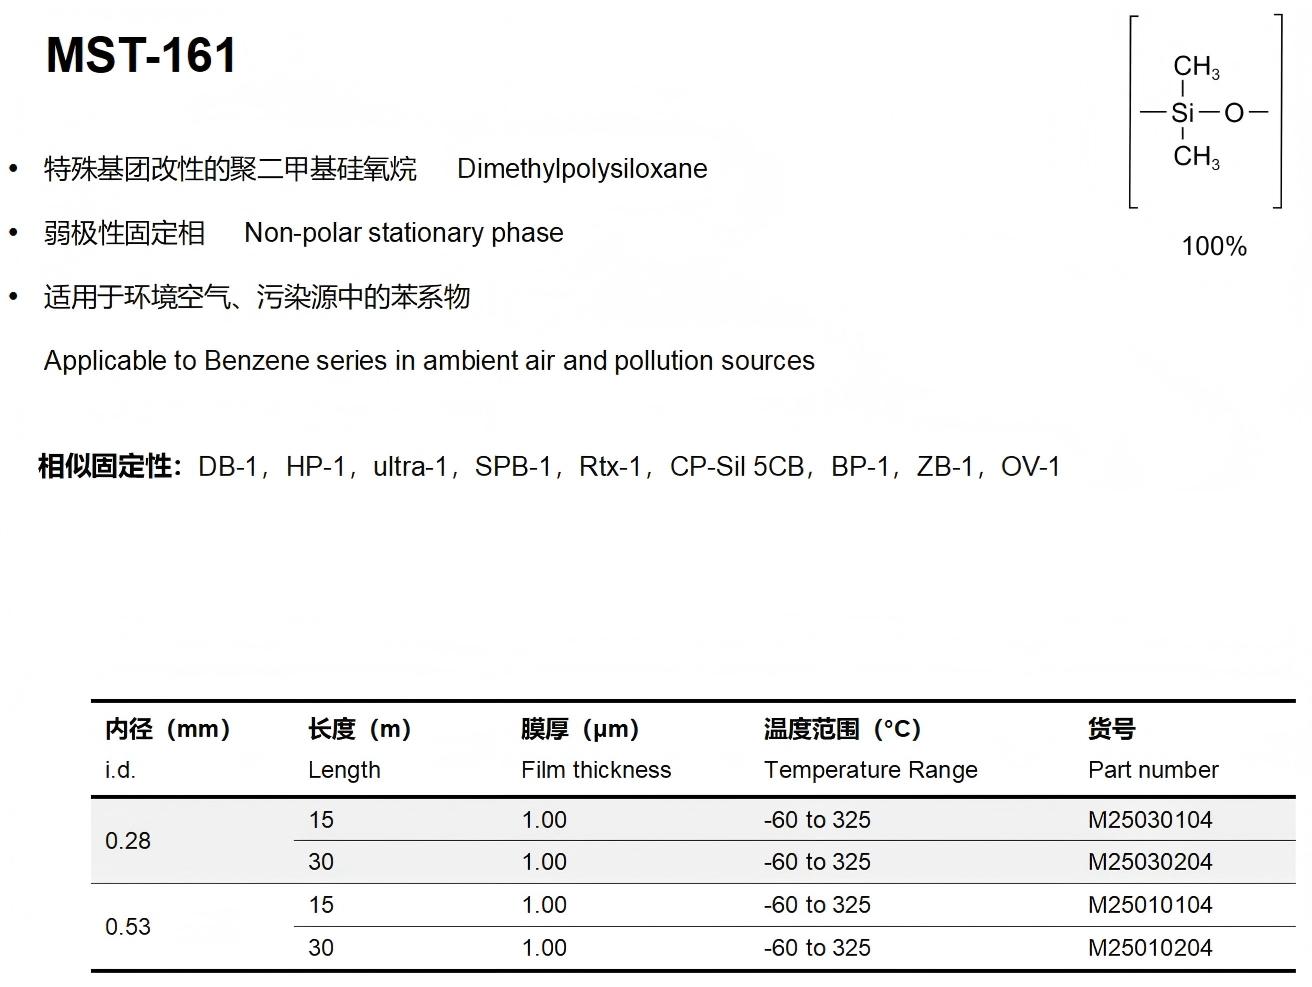Click the i.d. column header
The image size is (1312, 987).
[120, 770]
